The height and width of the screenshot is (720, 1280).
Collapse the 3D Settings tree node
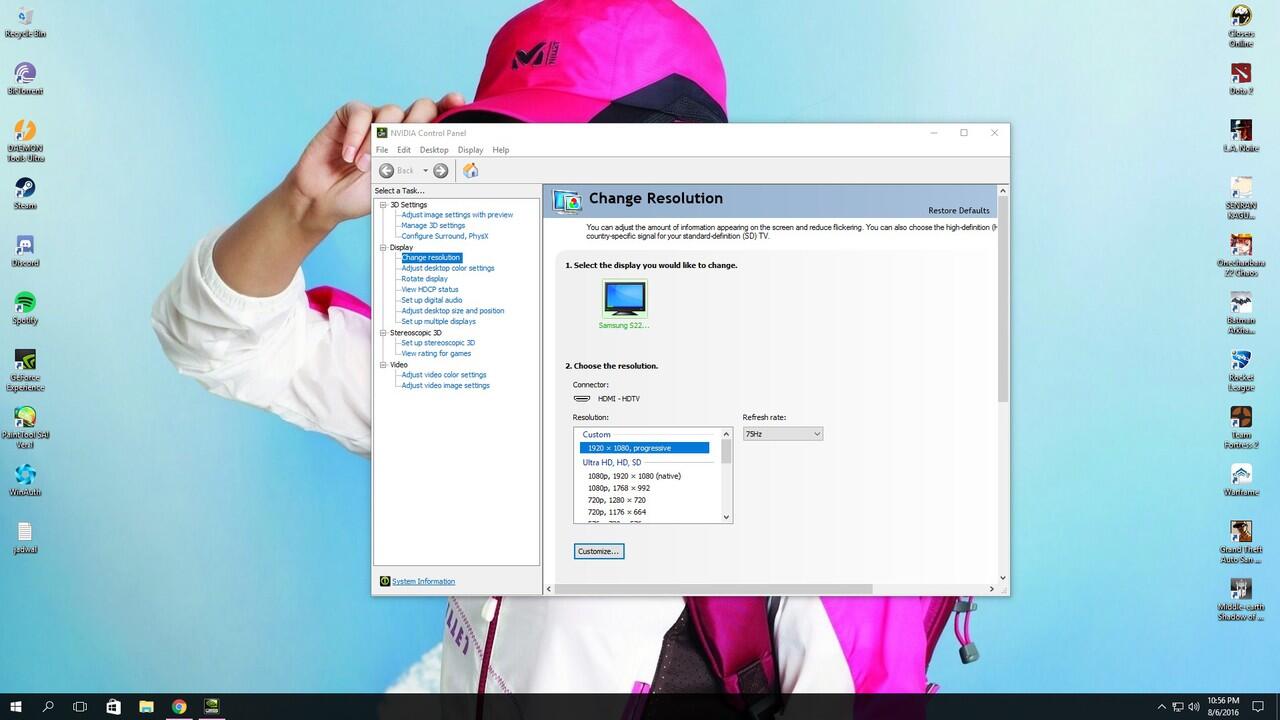click(x=383, y=205)
